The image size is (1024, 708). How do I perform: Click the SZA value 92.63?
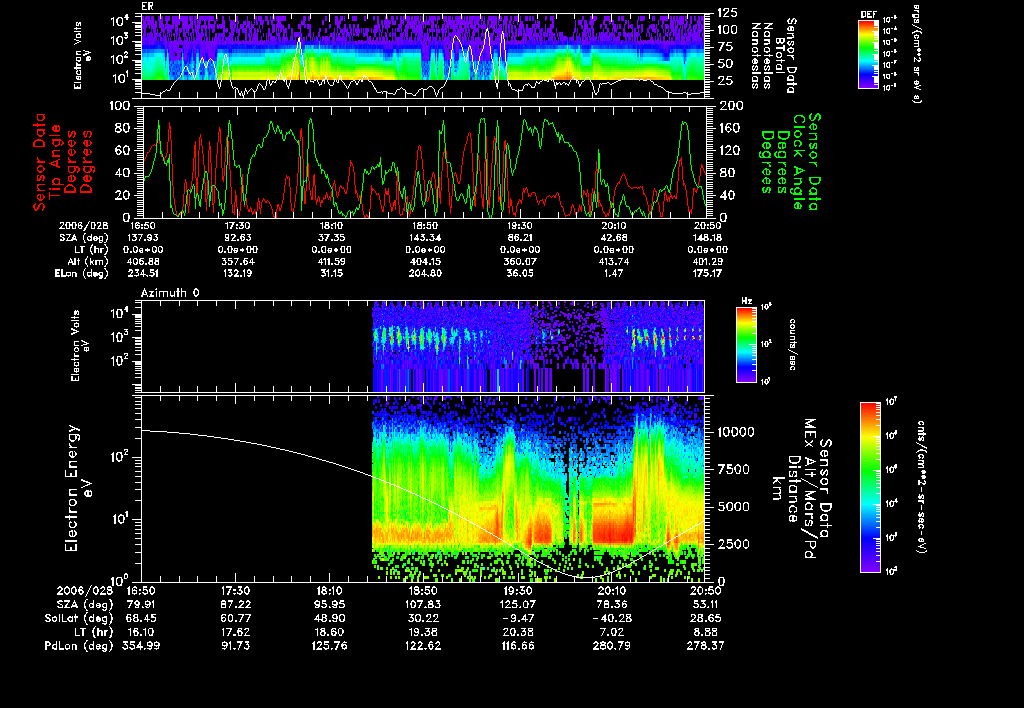click(x=238, y=238)
